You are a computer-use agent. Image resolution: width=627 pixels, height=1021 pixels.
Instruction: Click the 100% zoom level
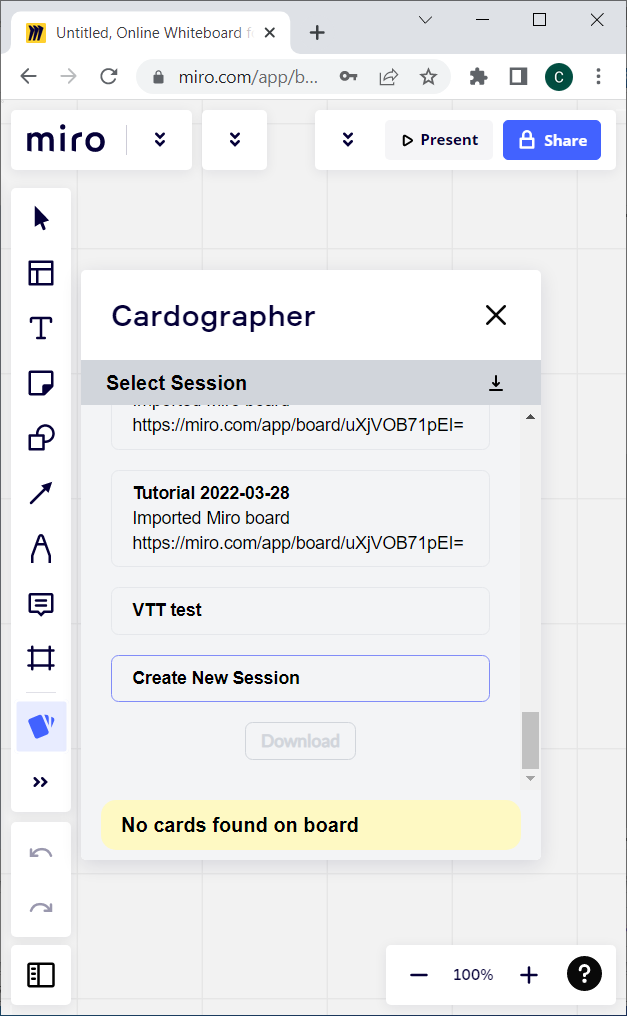pyautogui.click(x=473, y=975)
